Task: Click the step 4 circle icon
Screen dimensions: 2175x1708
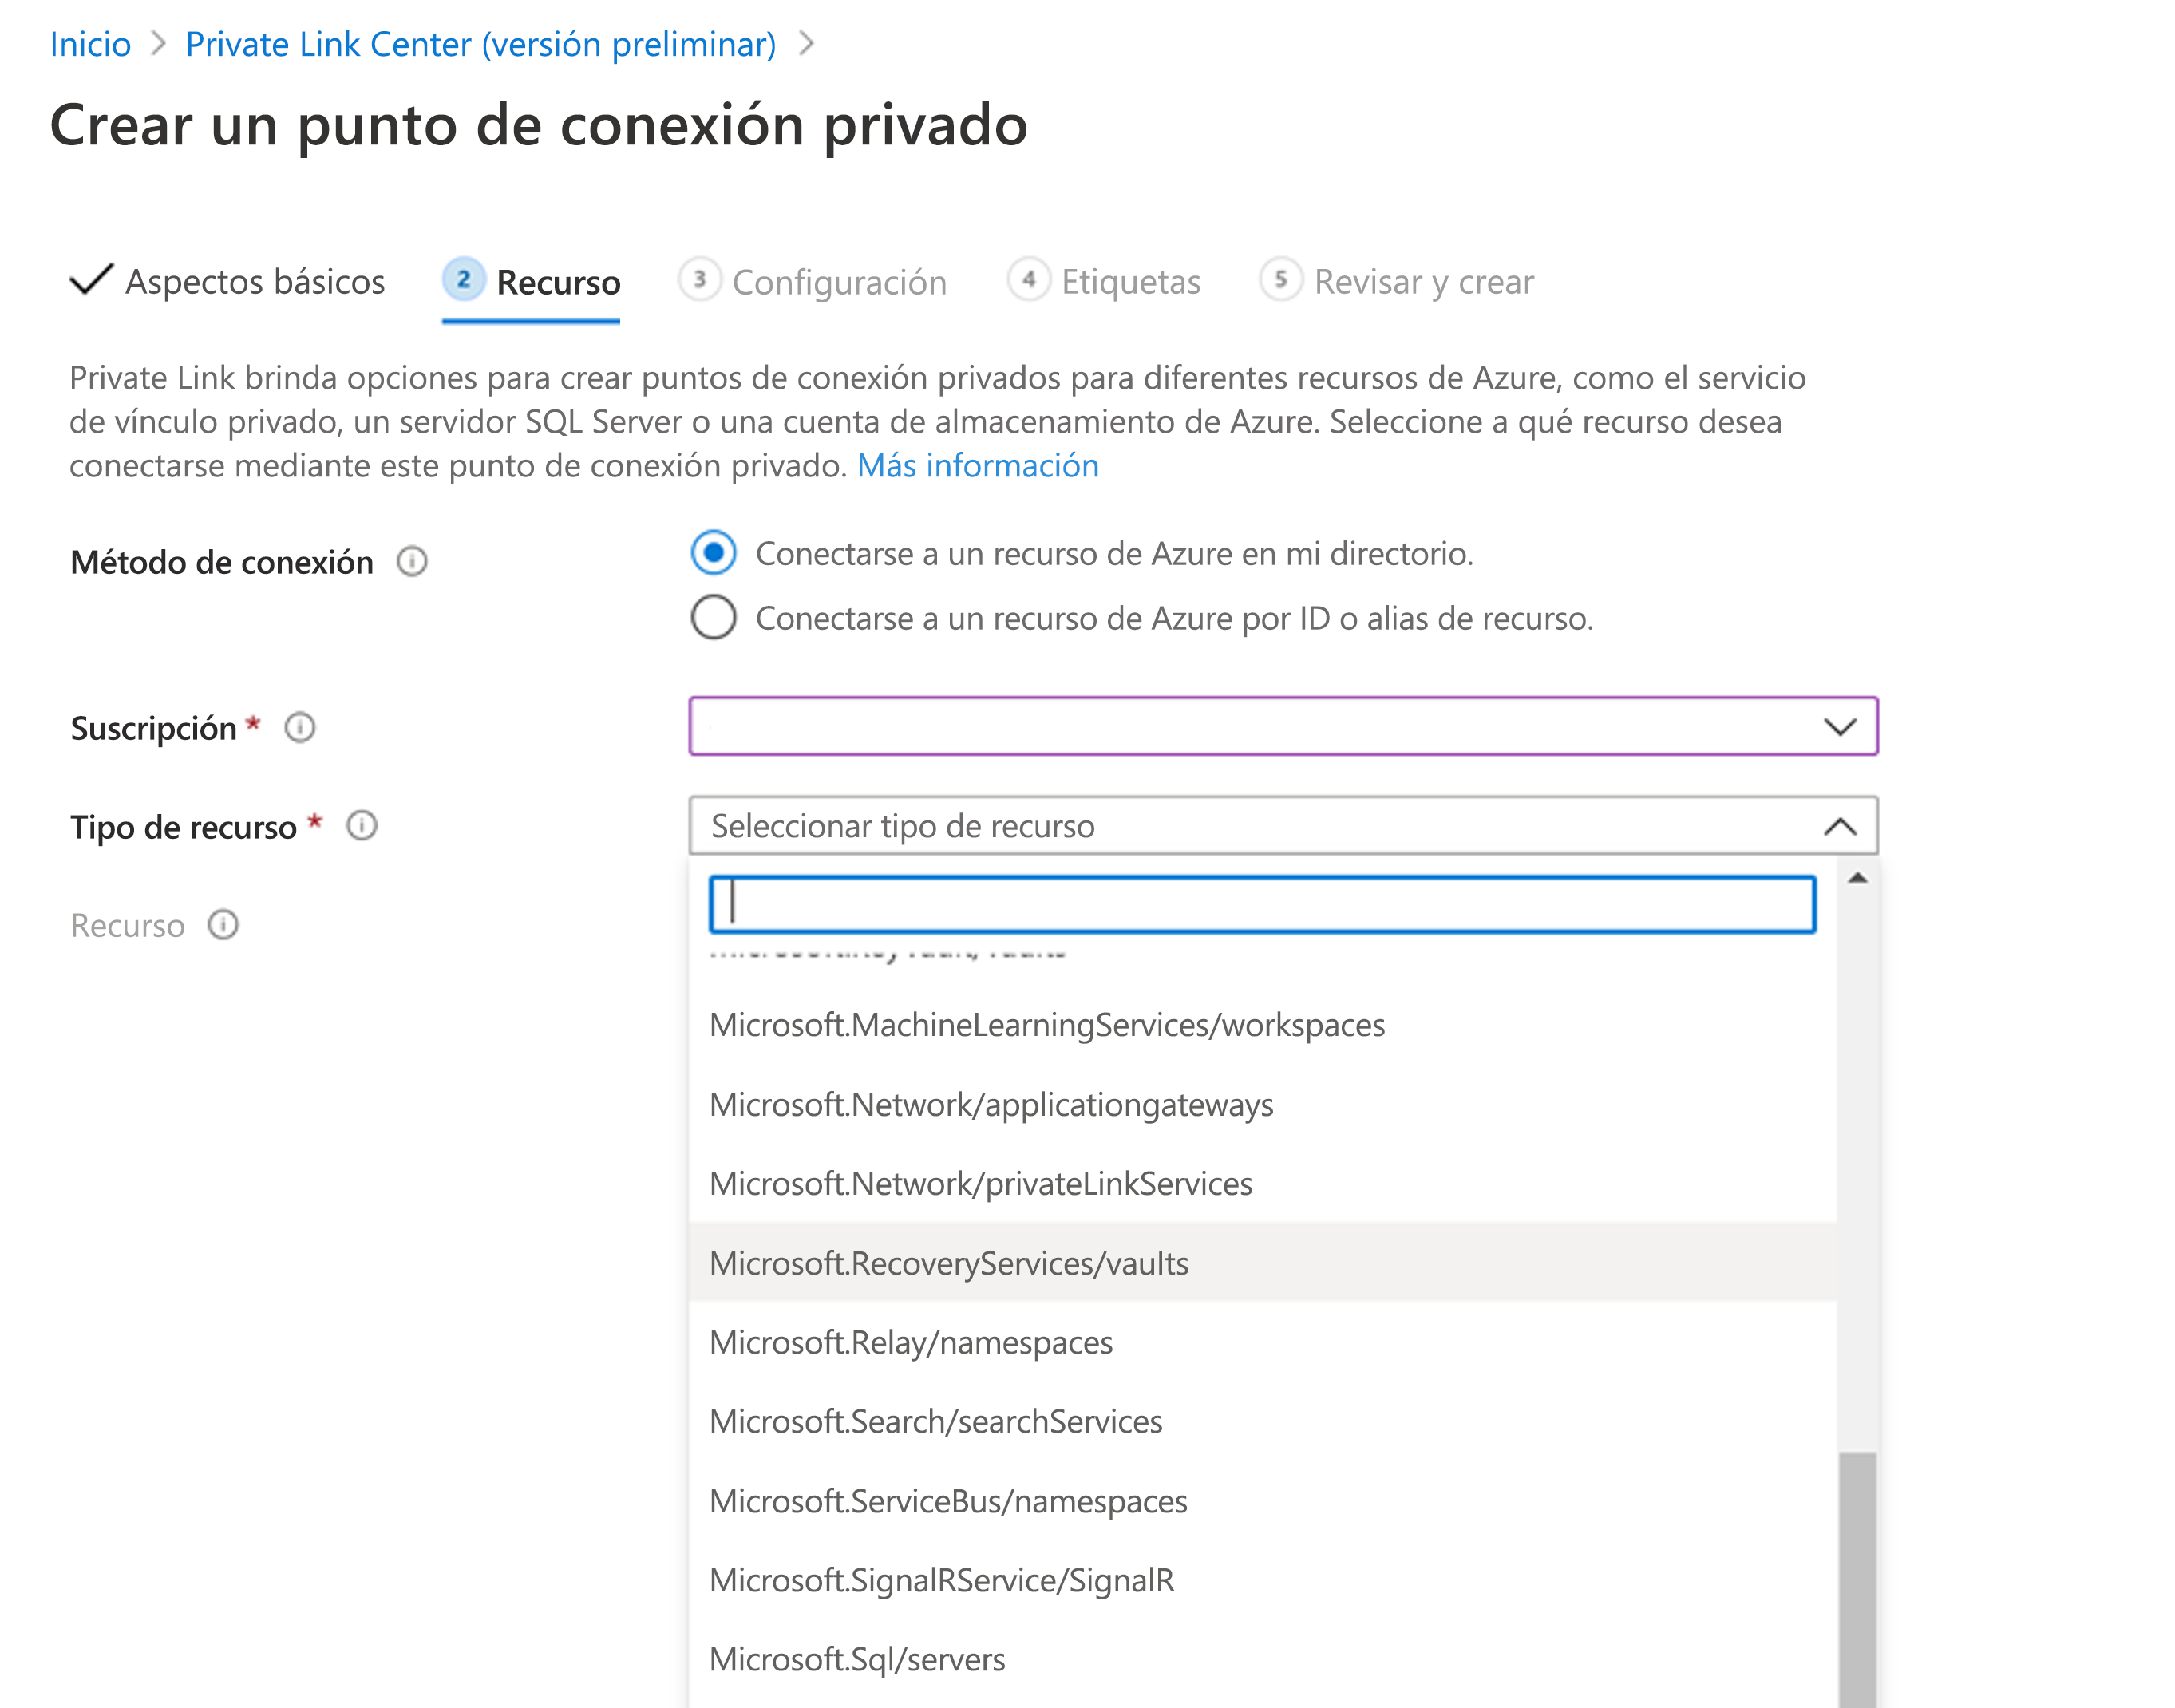Action: (1028, 280)
